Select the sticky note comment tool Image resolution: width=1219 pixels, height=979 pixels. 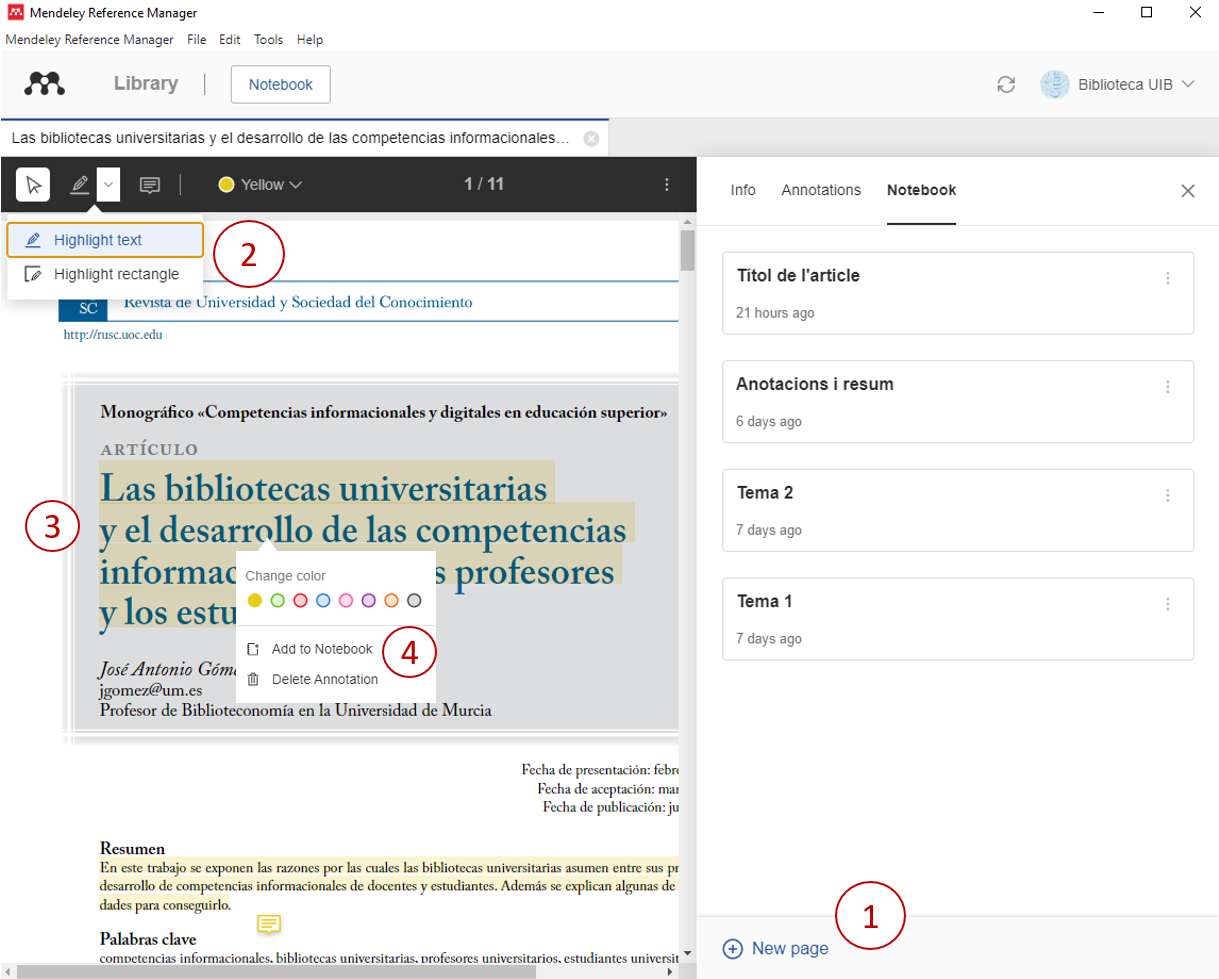(x=150, y=184)
